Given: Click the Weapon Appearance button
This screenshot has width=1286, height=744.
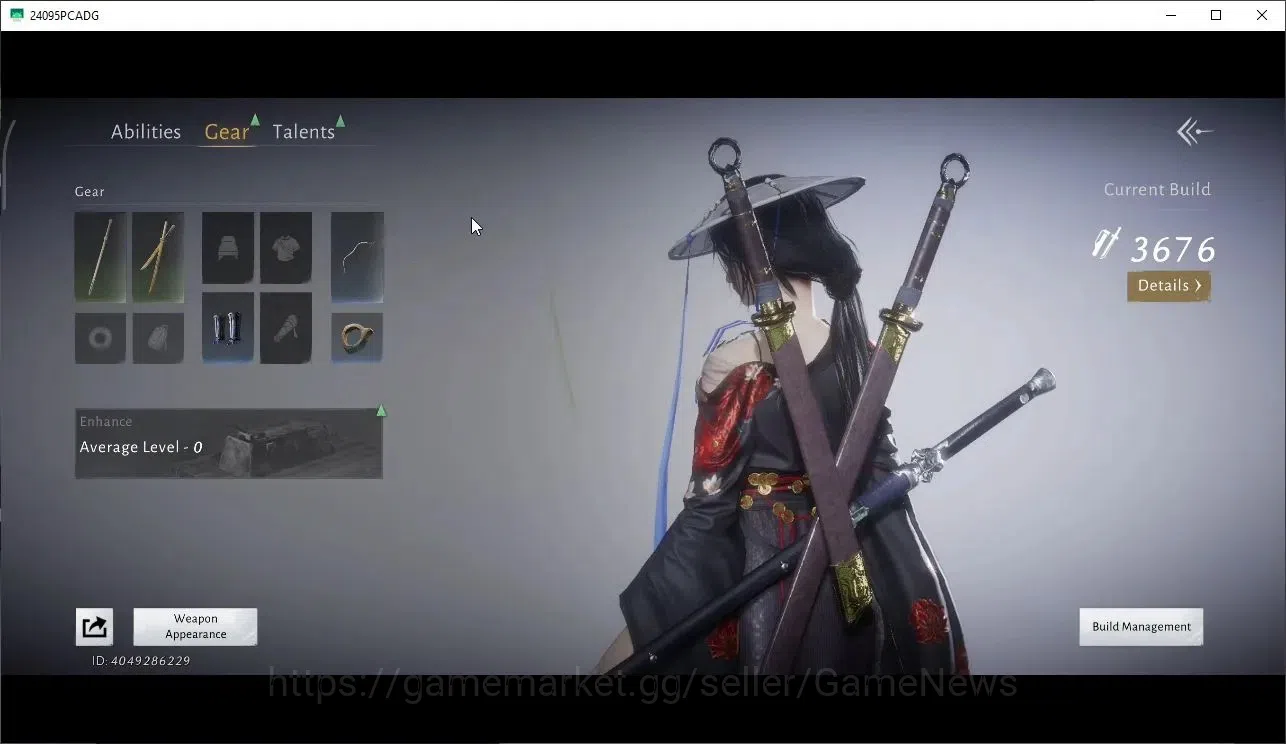Looking at the screenshot, I should coord(195,627).
